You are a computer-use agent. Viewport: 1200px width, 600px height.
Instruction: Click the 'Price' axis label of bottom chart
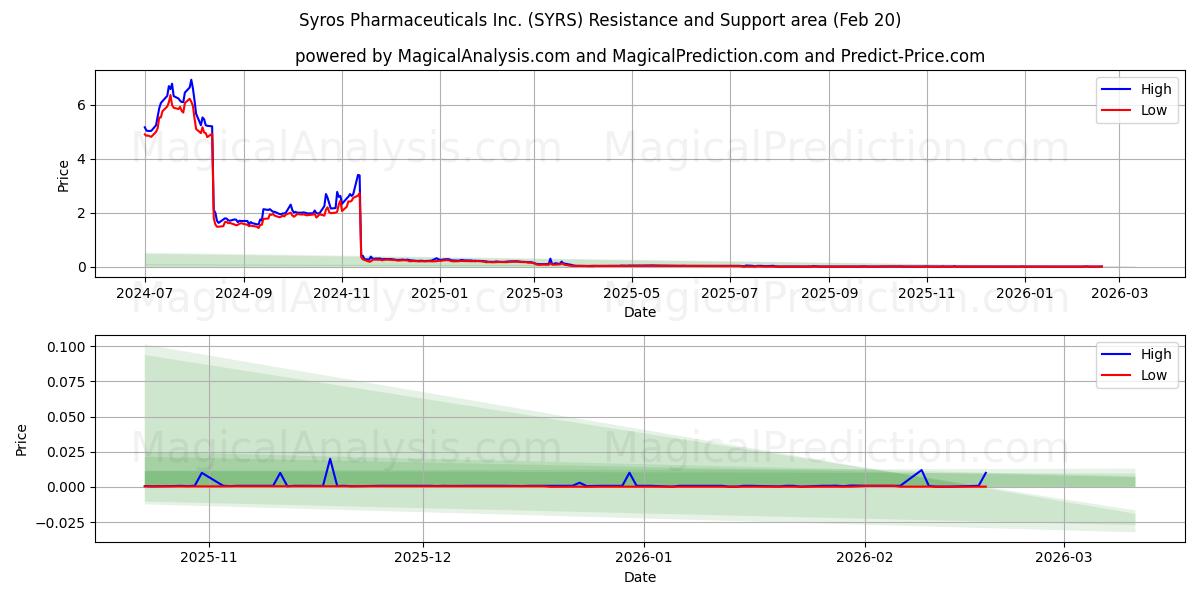coord(23,440)
